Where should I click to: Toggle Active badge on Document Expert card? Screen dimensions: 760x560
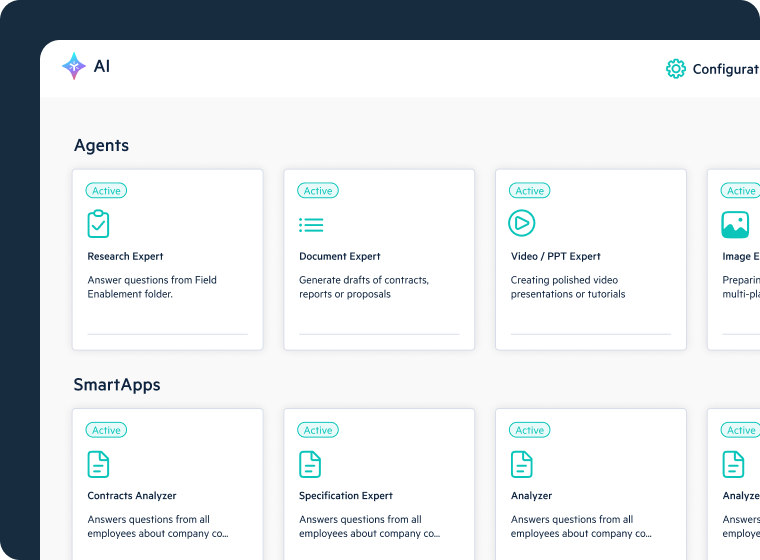coord(318,191)
